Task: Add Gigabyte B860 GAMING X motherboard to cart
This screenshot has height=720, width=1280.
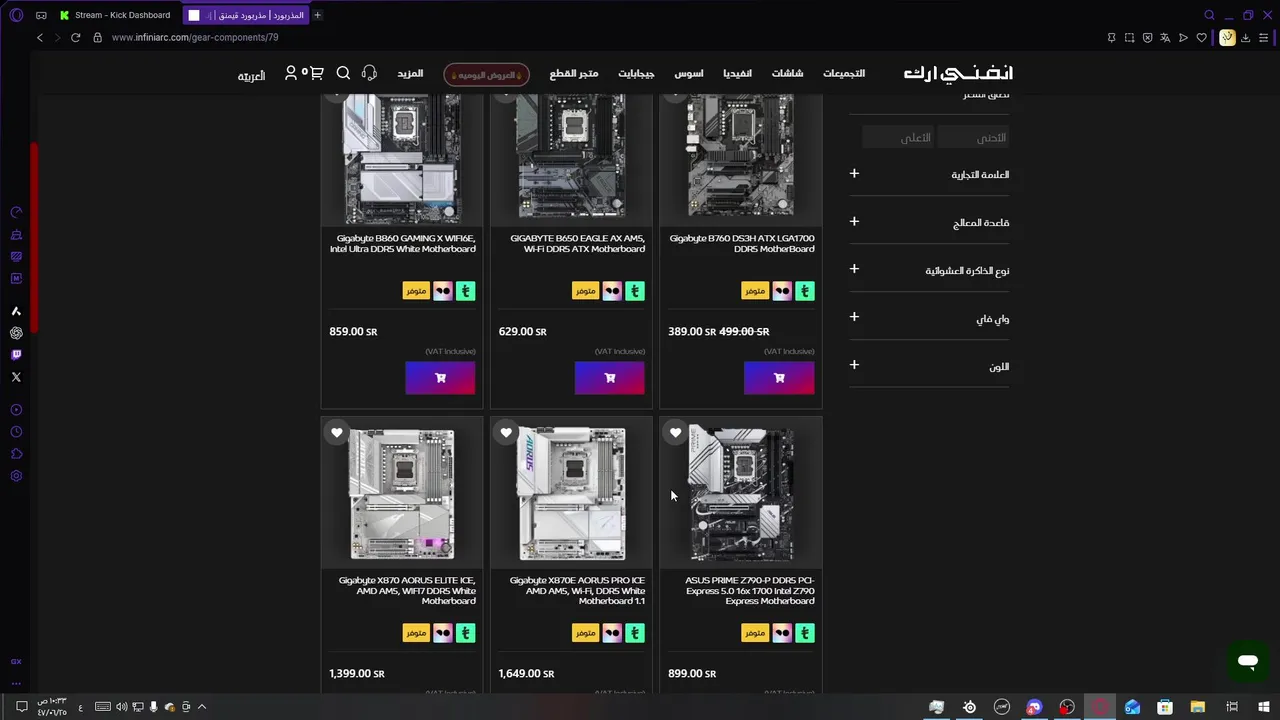Action: (440, 378)
